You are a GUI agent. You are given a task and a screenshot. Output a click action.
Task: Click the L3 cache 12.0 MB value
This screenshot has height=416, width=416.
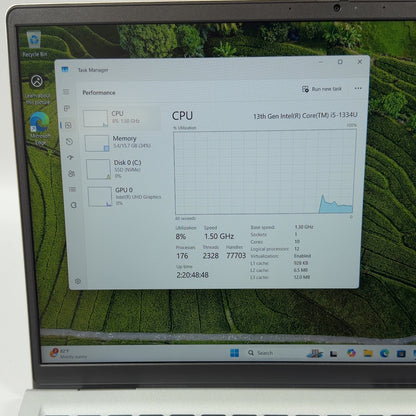(302, 277)
